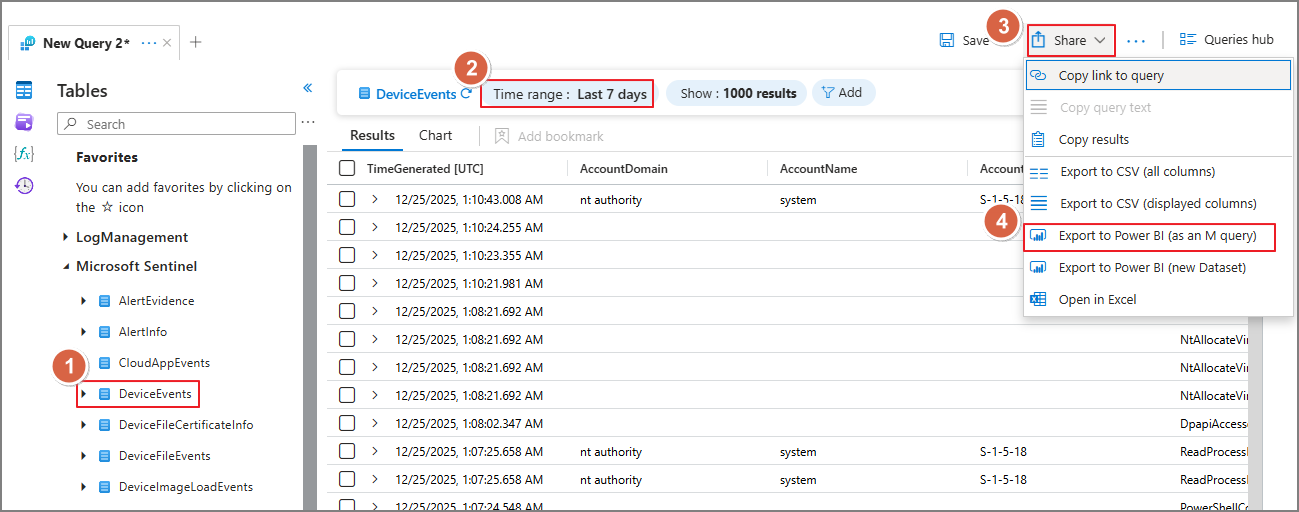Expand the DeviceEvents table arrow

[x=84, y=394]
